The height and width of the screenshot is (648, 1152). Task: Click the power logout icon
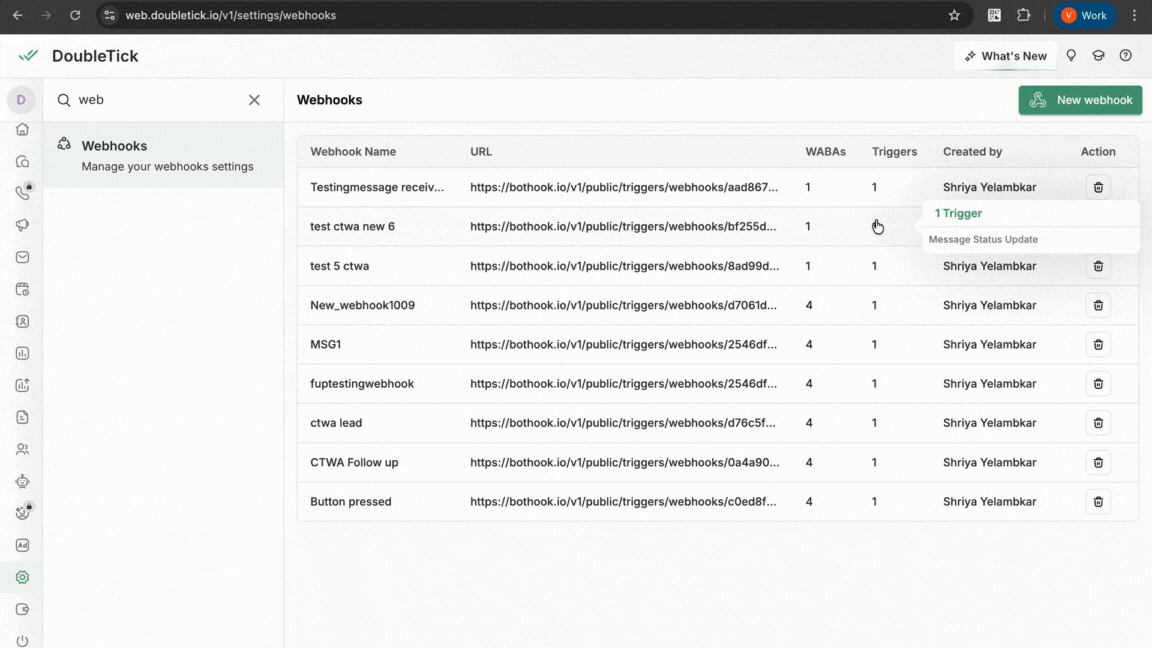tap(22, 641)
